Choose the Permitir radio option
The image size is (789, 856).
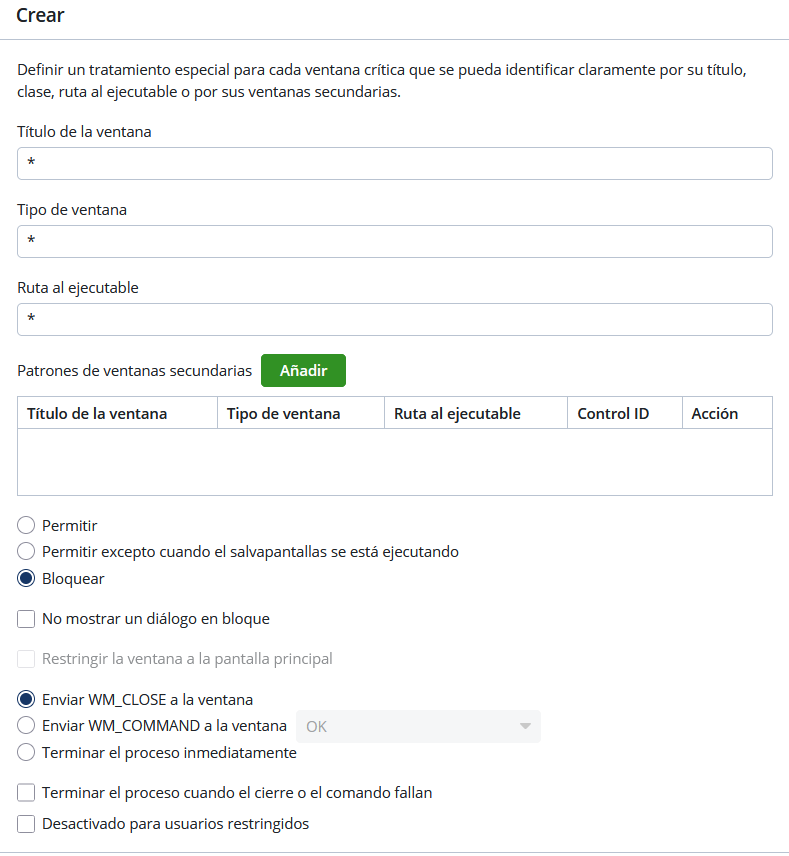[26, 525]
